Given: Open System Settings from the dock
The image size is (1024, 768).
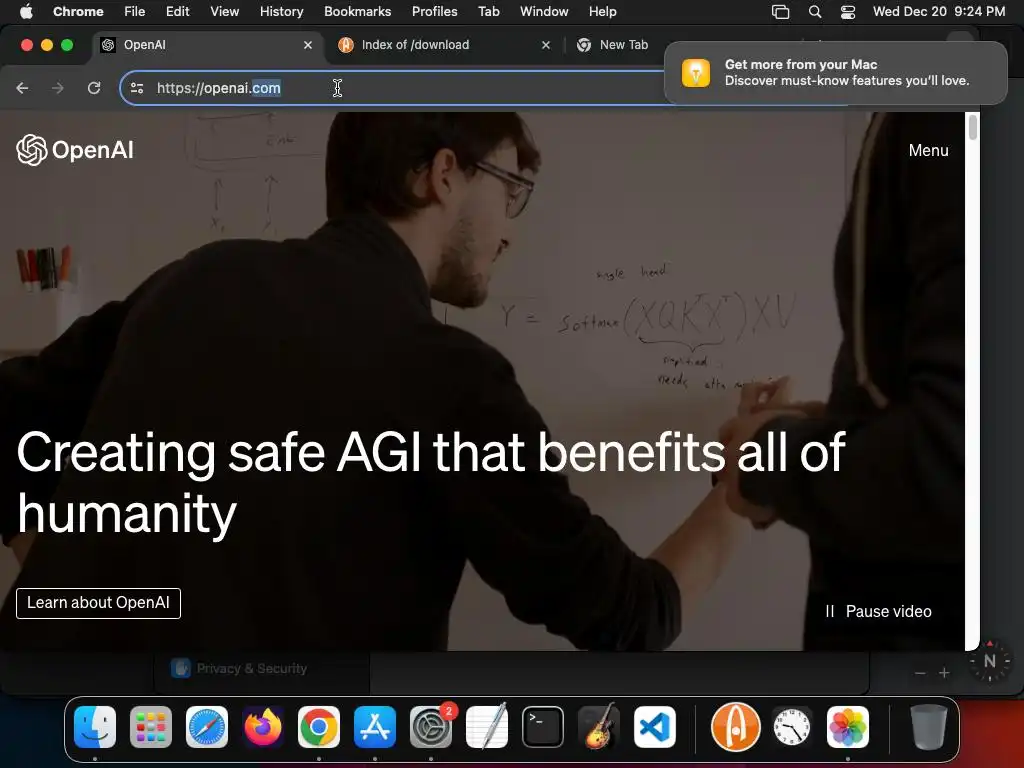Looking at the screenshot, I should pos(431,727).
